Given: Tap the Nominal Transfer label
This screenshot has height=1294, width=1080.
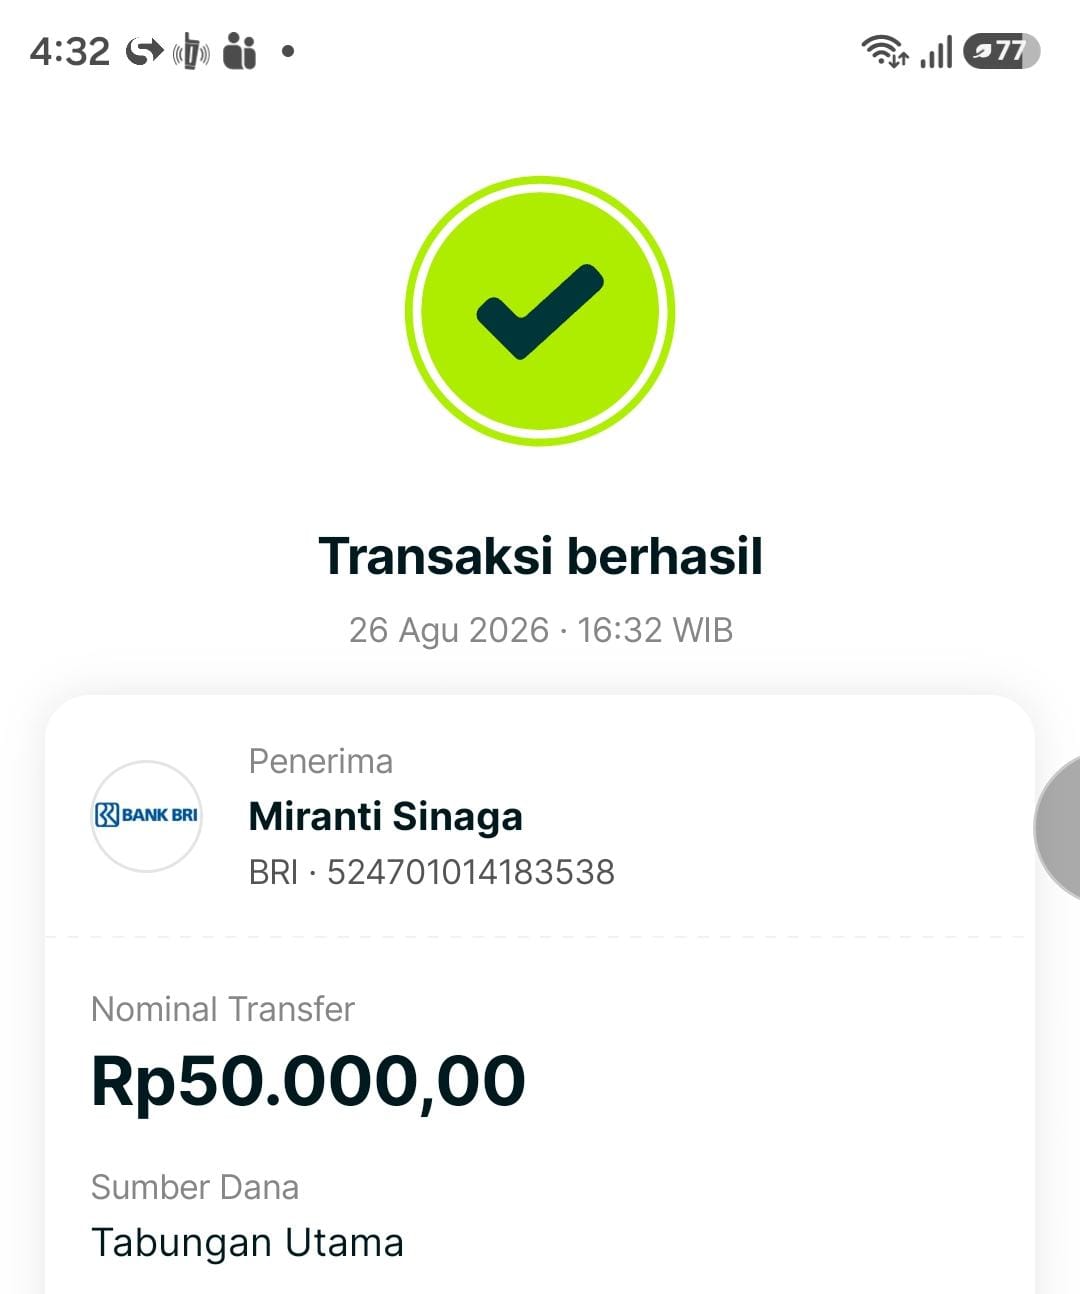Looking at the screenshot, I should click(x=223, y=1009).
